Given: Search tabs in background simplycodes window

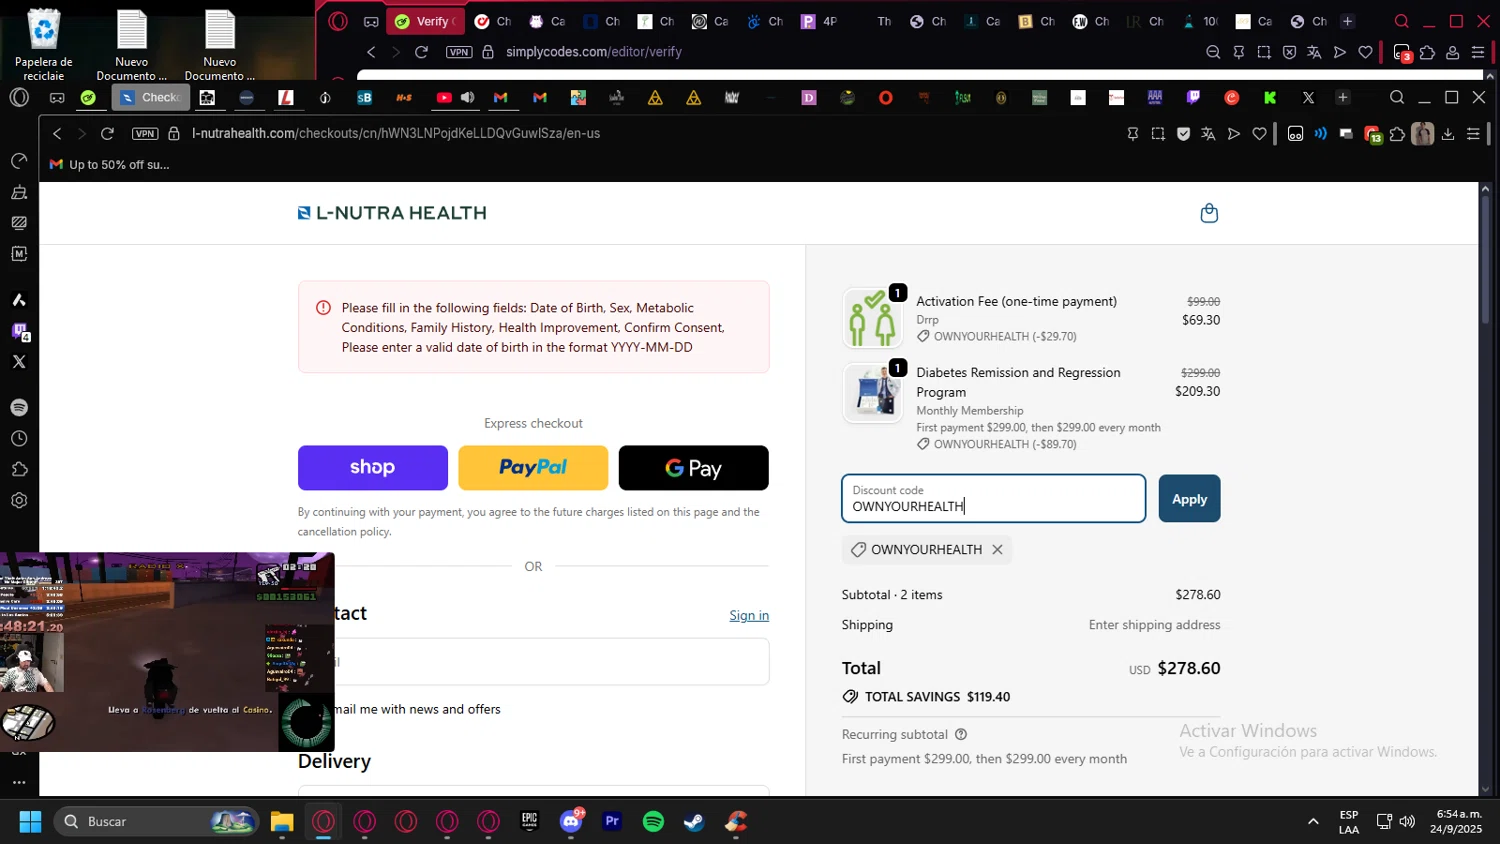Looking at the screenshot, I should click(1402, 21).
